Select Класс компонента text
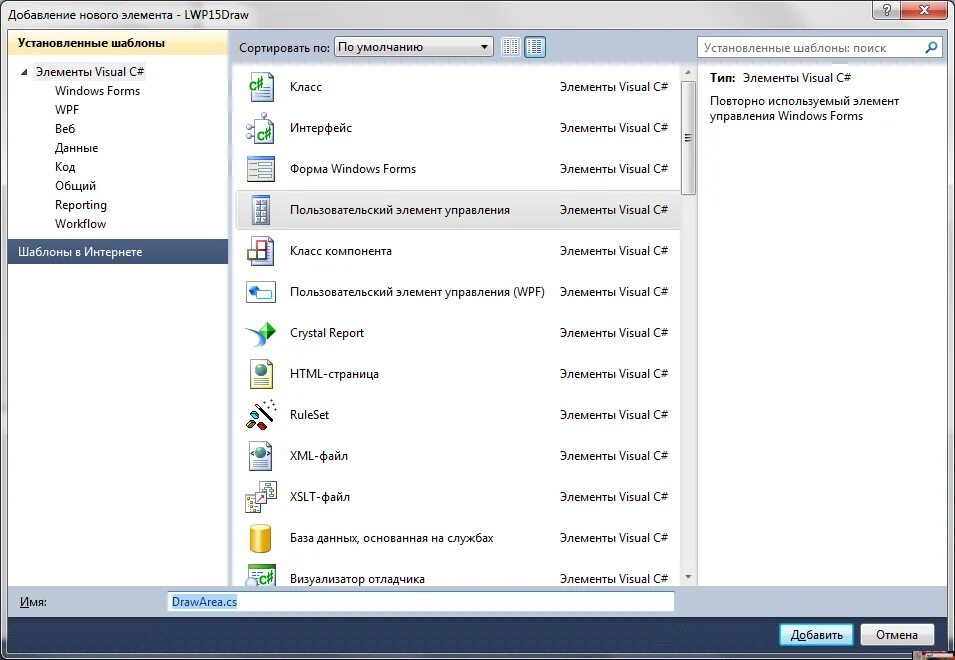This screenshot has height=660, width=955. [340, 251]
